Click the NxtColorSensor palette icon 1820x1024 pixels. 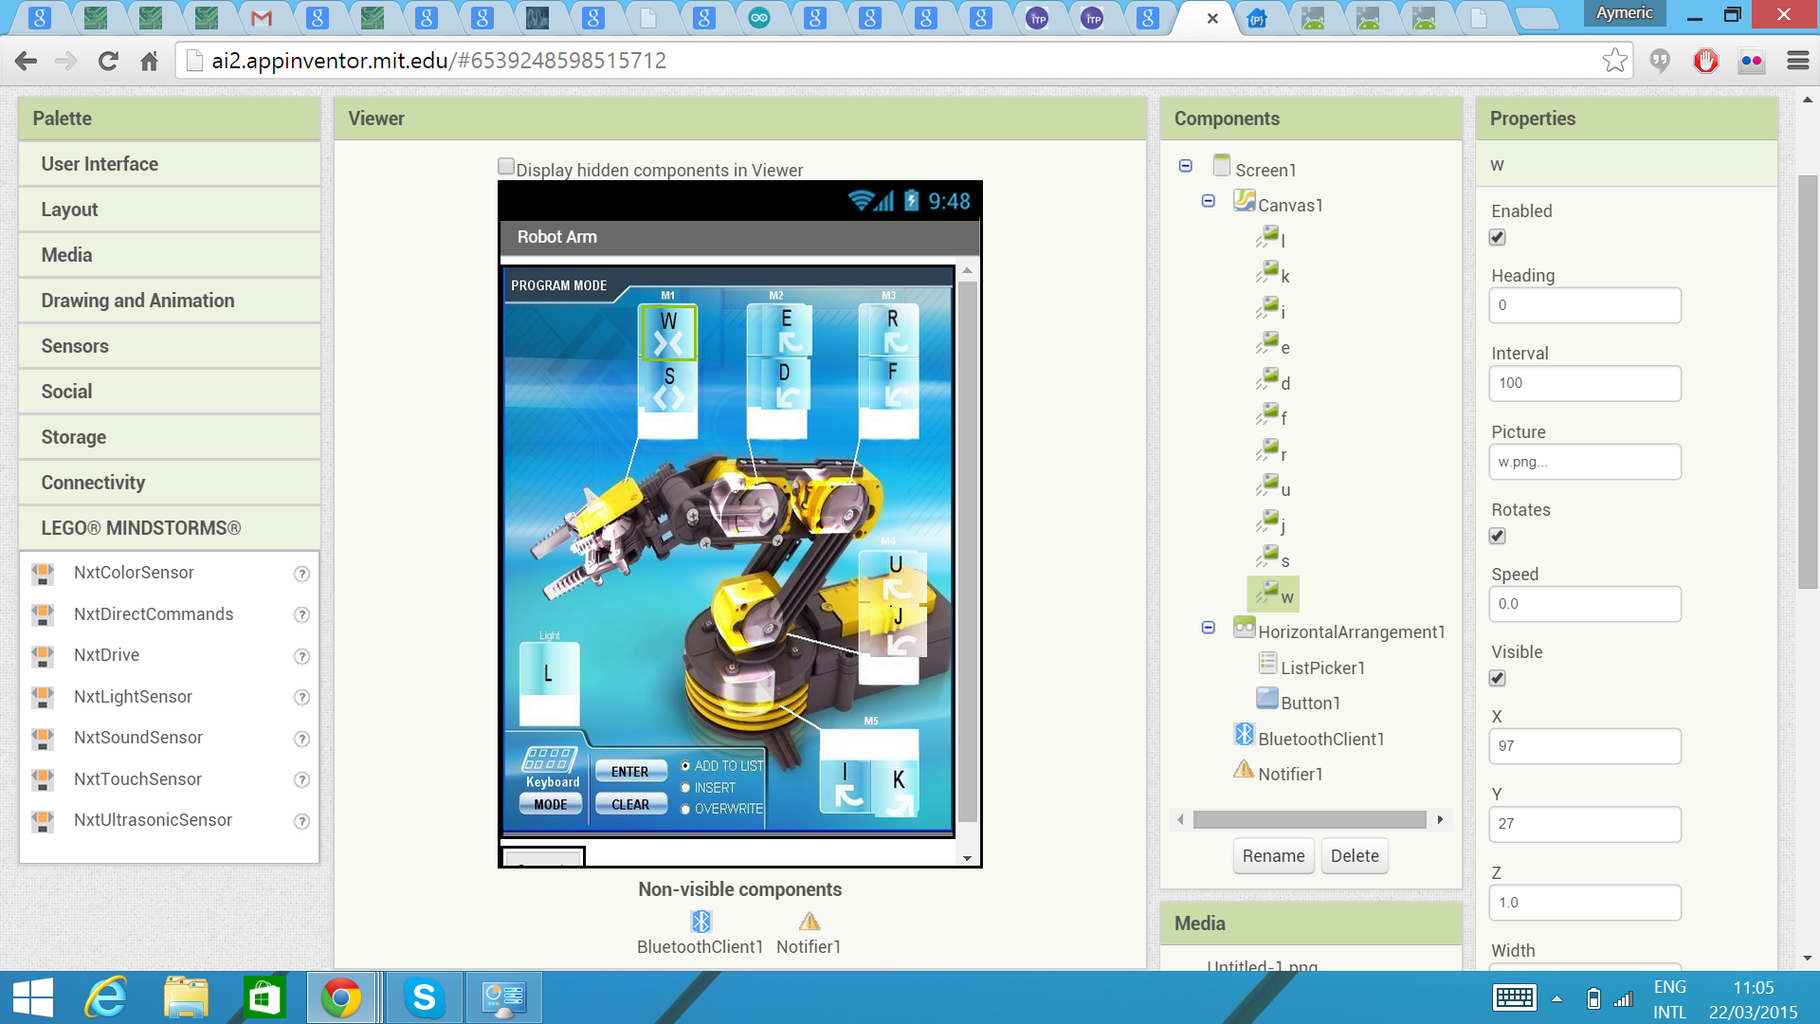coord(43,574)
